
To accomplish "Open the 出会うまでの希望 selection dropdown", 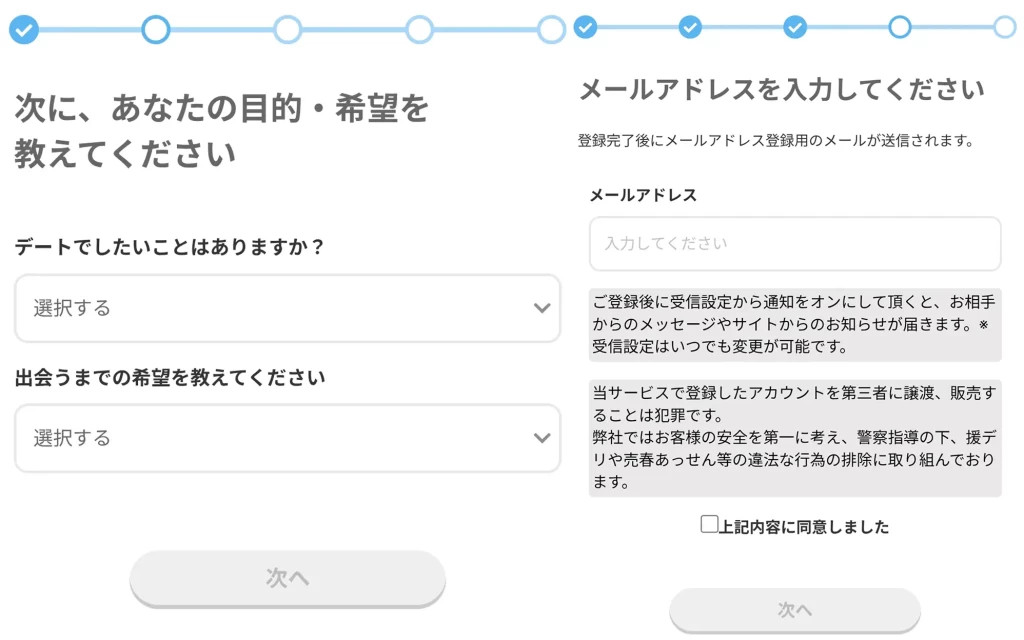I will [x=287, y=439].
